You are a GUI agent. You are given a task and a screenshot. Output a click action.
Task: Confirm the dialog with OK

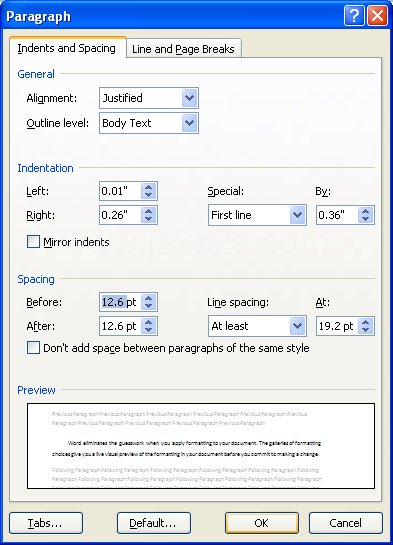click(262, 523)
